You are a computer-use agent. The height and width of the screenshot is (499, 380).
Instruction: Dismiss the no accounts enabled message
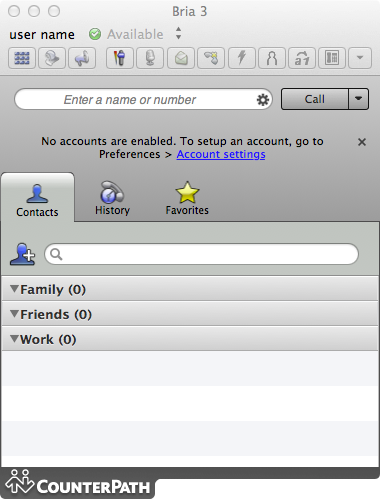(362, 142)
